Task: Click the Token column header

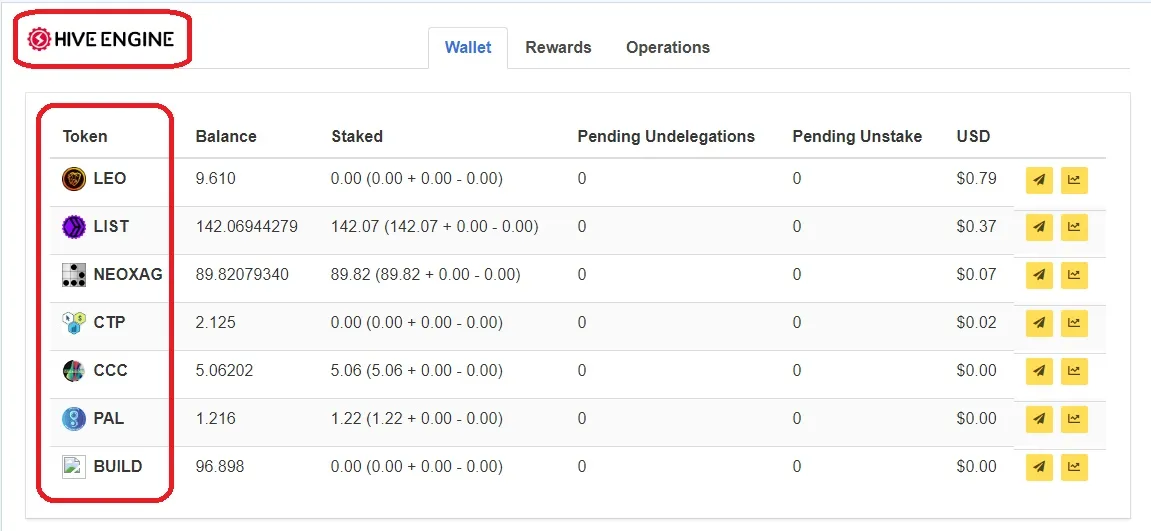Action: tap(85, 137)
